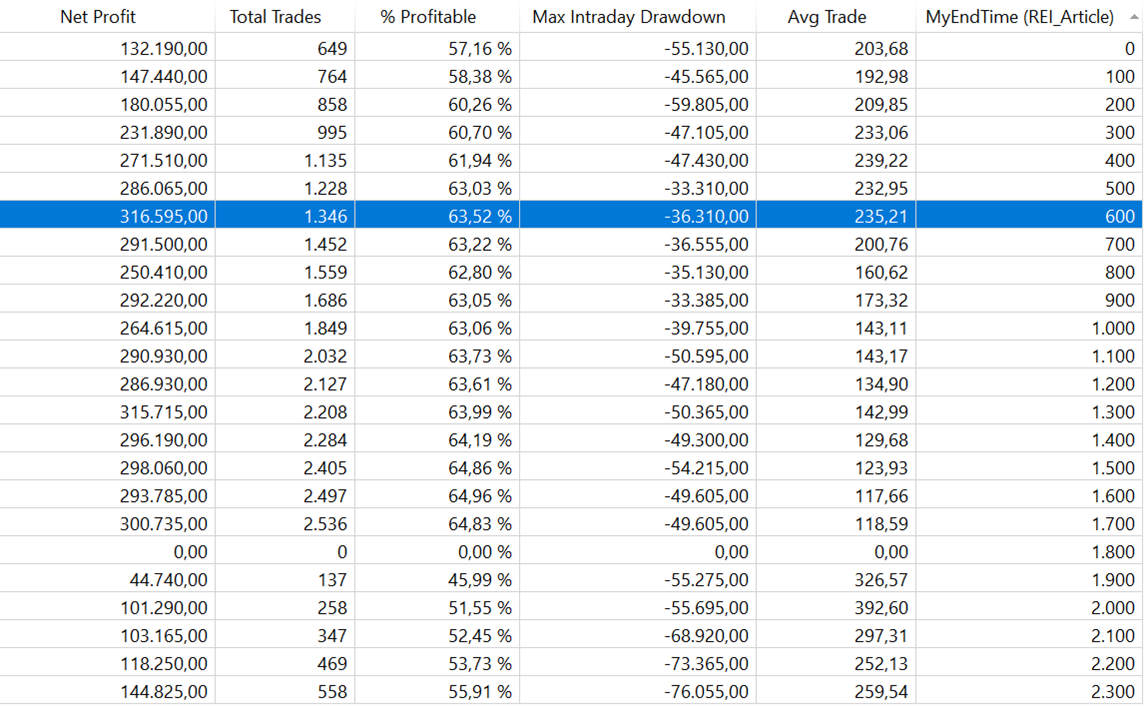Viewport: 1147px width, 709px height.
Task: Select the highlighted row with Net Profit 316.595,00
Action: coord(164,216)
